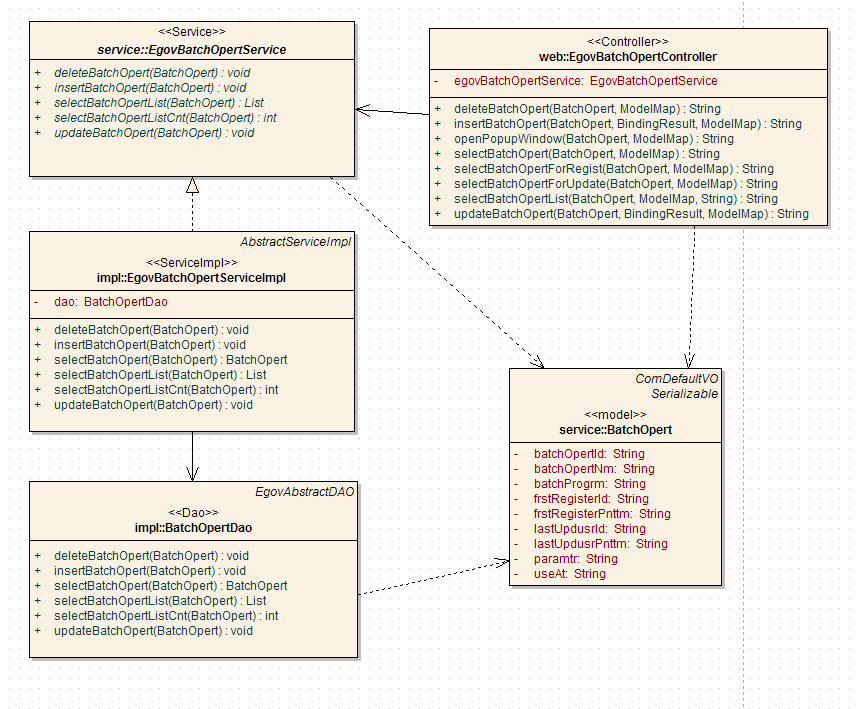Click the realization triangle arrowhead under EgovBatchOpertService
The height and width of the screenshot is (709, 857).
[192, 185]
